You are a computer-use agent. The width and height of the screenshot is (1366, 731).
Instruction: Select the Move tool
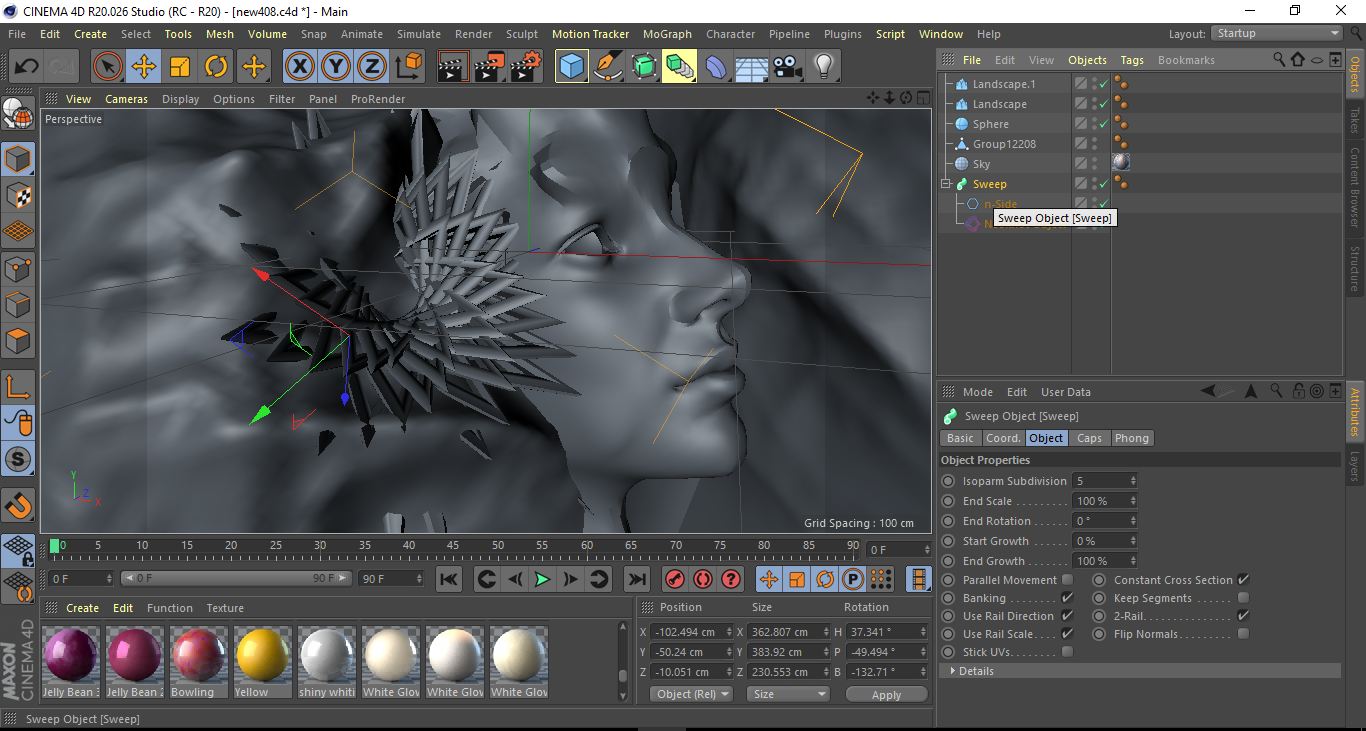144,67
